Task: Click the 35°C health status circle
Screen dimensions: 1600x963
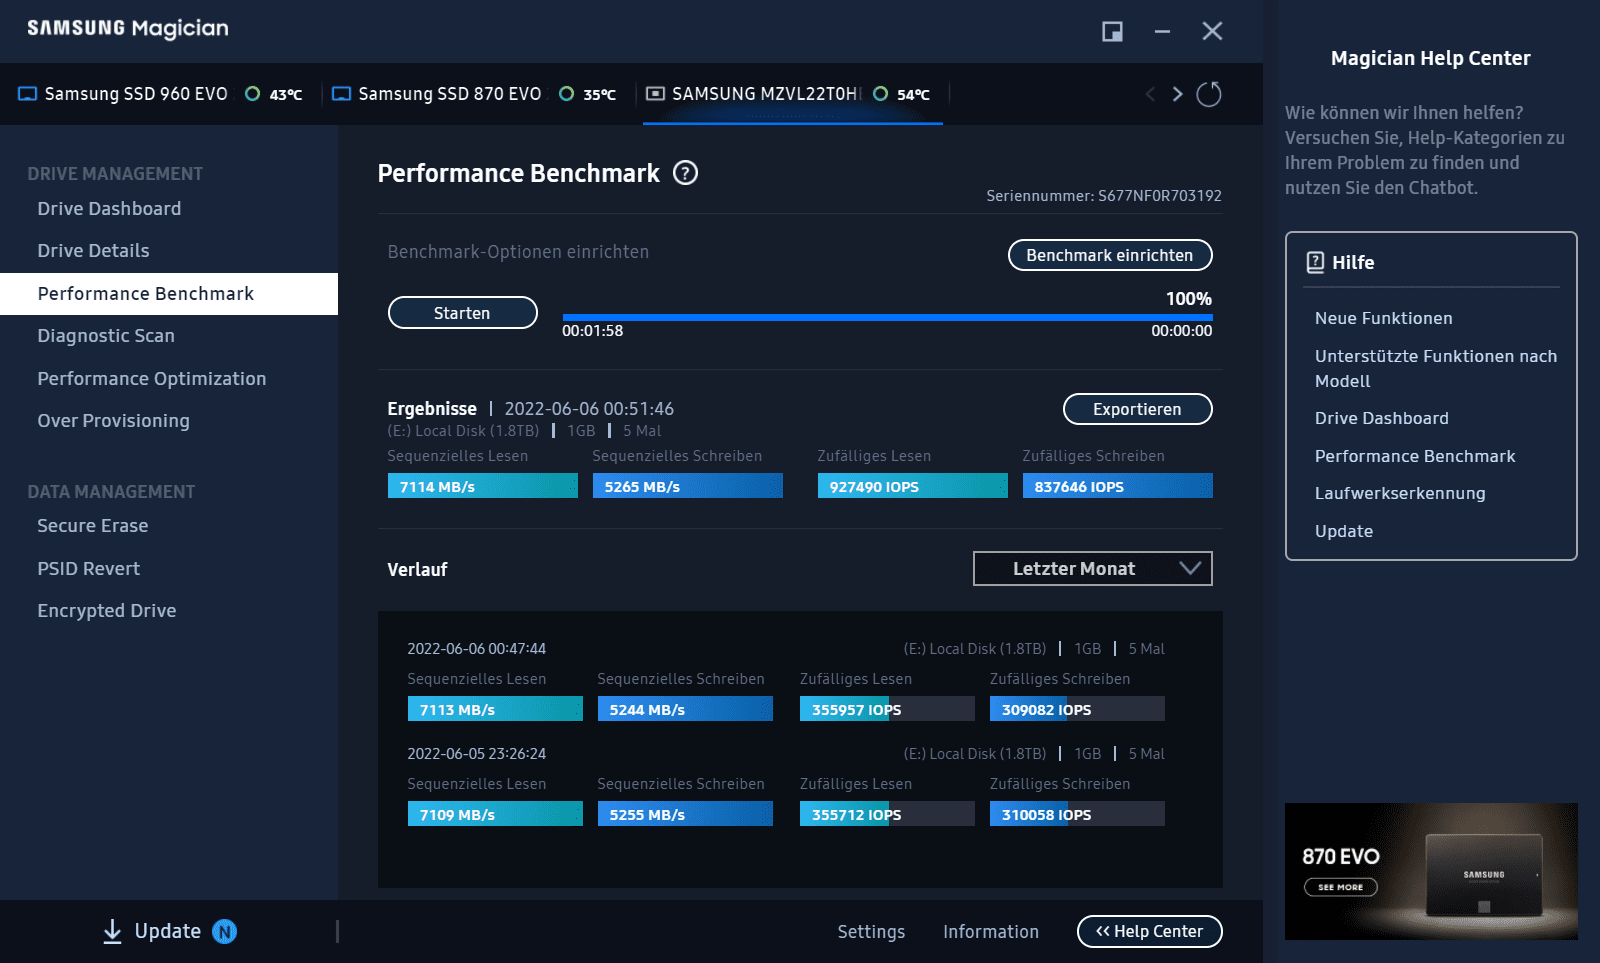Action: click(x=567, y=94)
